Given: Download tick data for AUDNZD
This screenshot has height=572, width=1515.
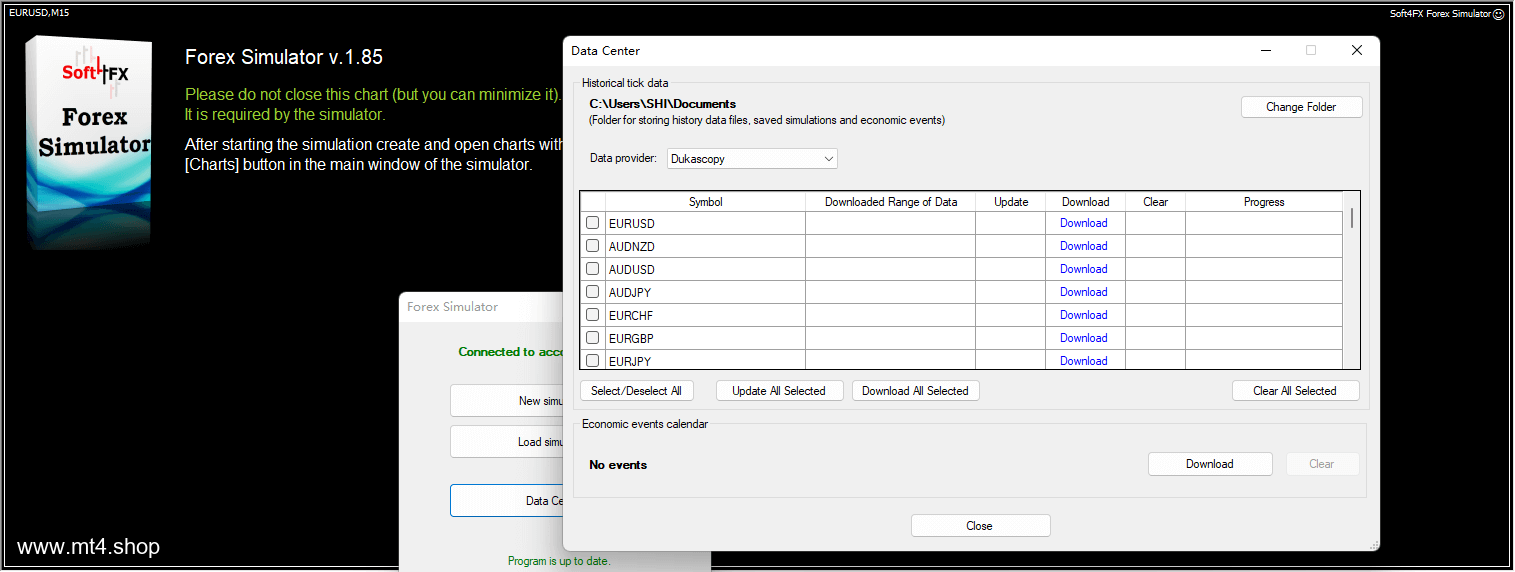Looking at the screenshot, I should pyautogui.click(x=1084, y=246).
